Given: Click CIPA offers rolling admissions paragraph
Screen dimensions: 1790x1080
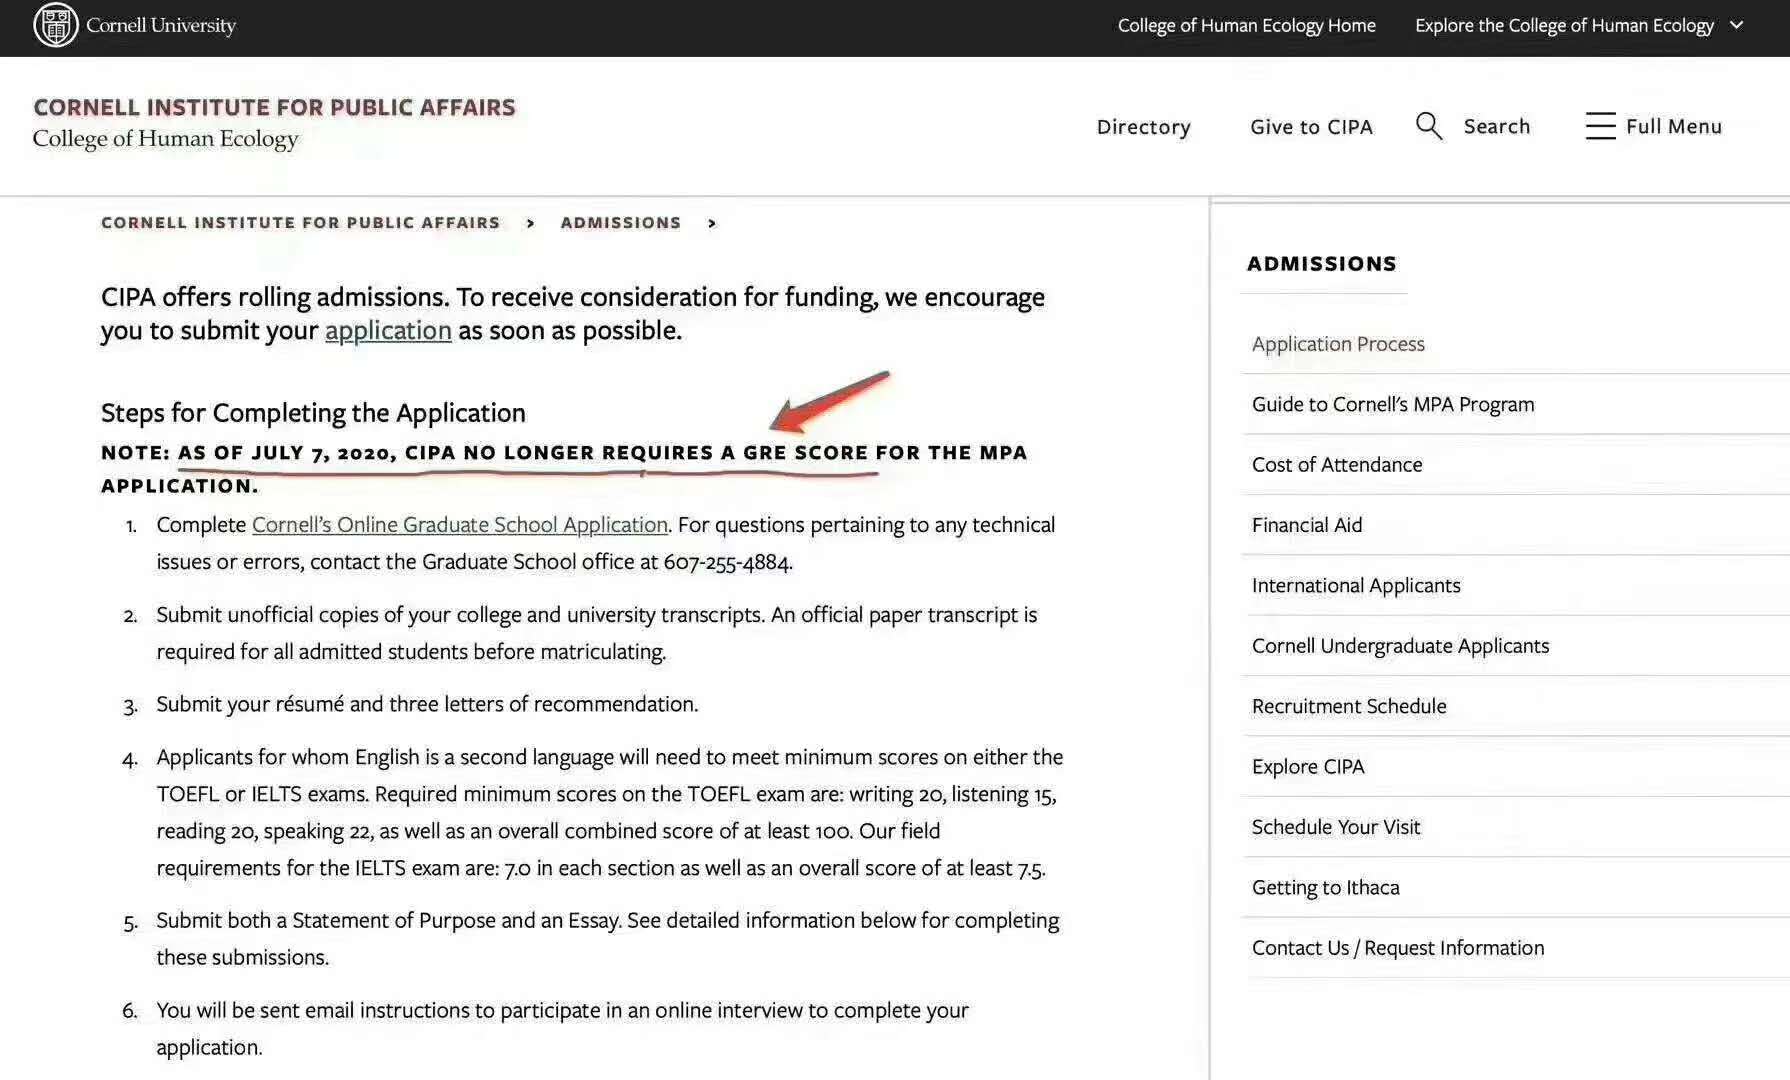Looking at the screenshot, I should (573, 313).
